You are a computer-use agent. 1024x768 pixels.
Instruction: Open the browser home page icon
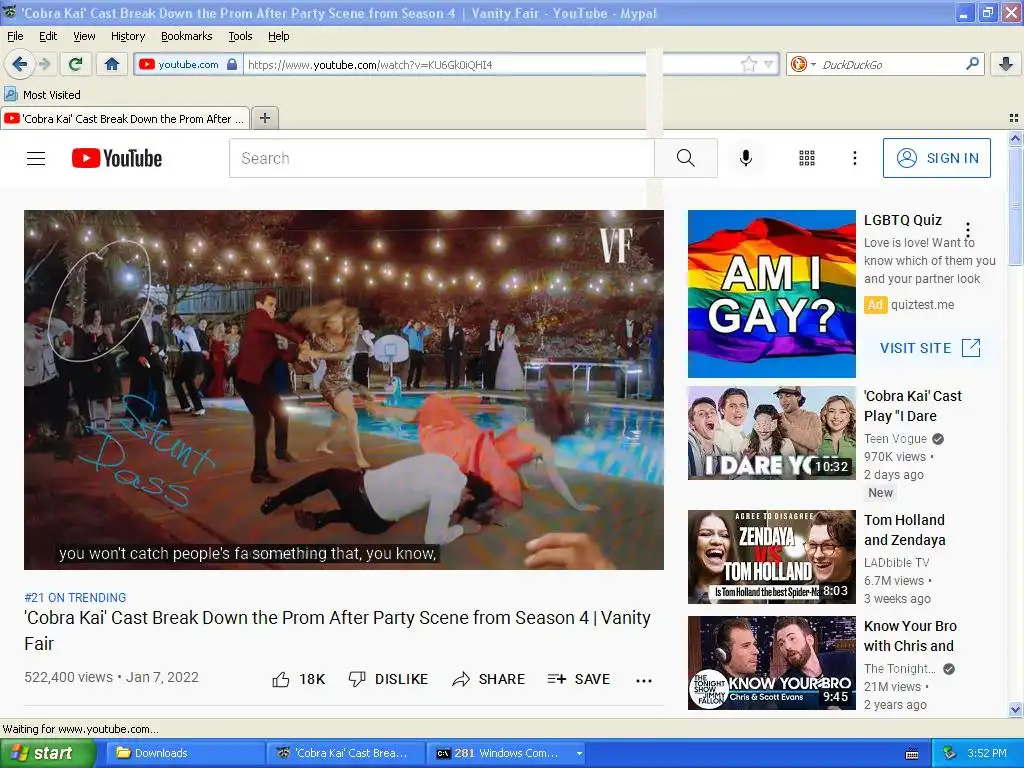112,64
